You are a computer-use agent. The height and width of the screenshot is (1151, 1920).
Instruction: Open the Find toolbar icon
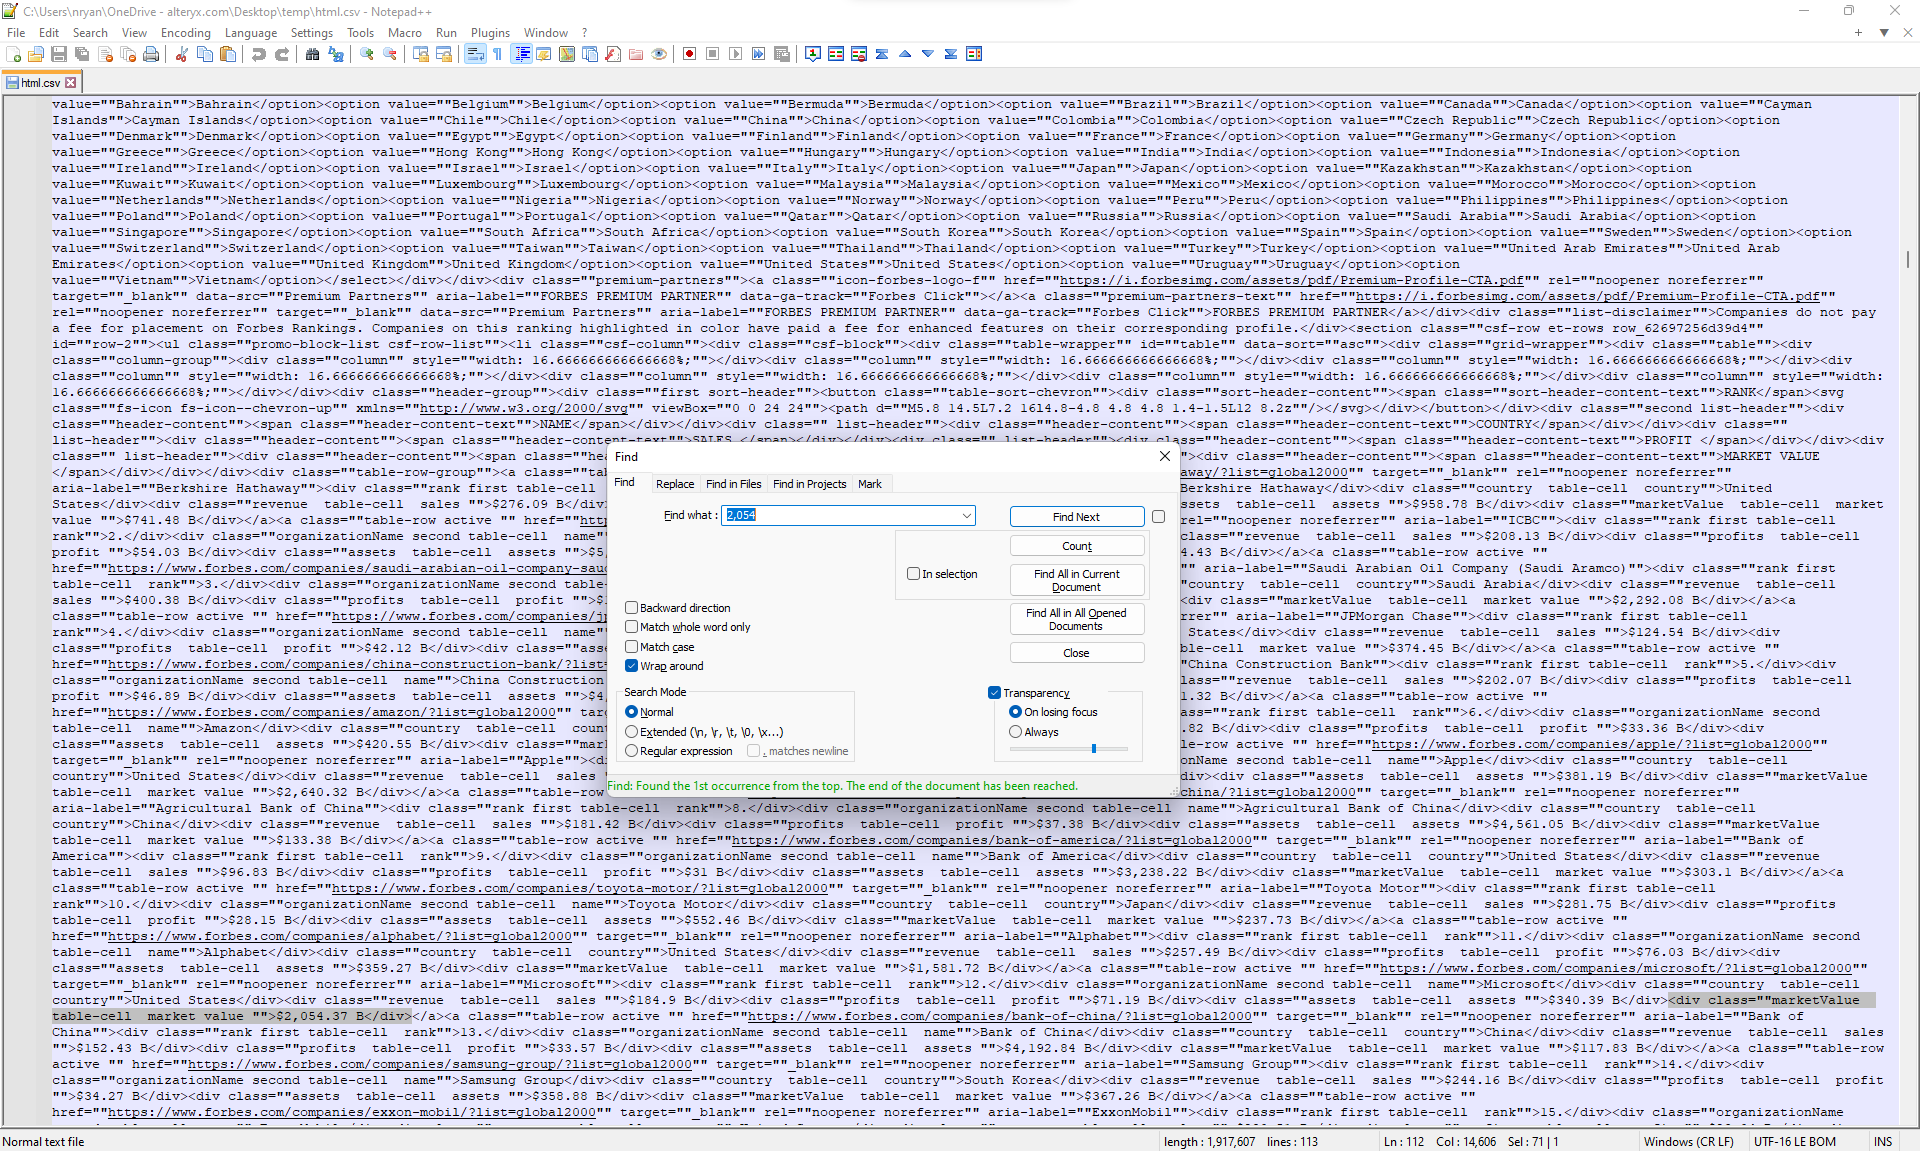[x=310, y=54]
